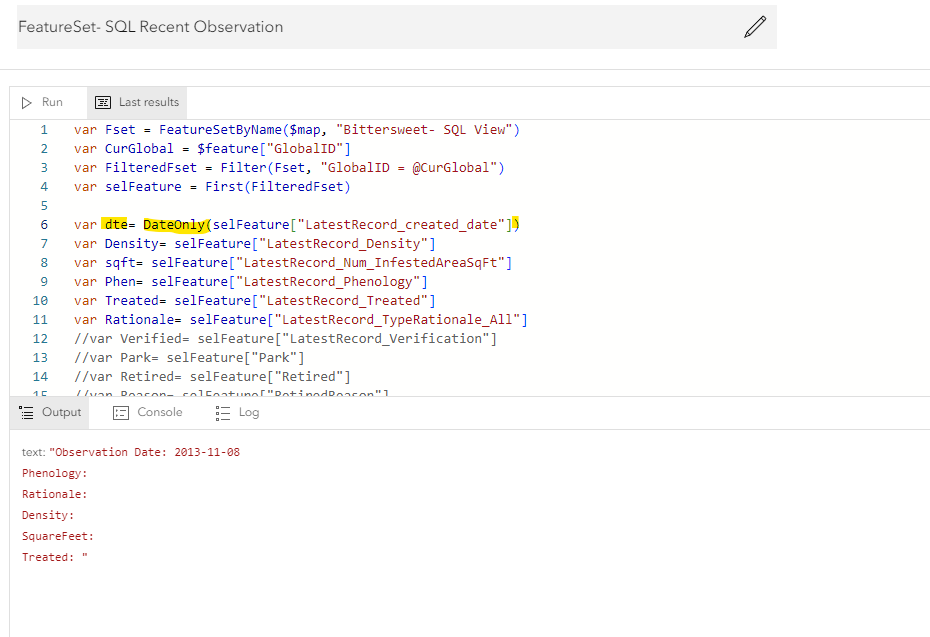
Task: Switch to the Output tab
Action: 51,412
